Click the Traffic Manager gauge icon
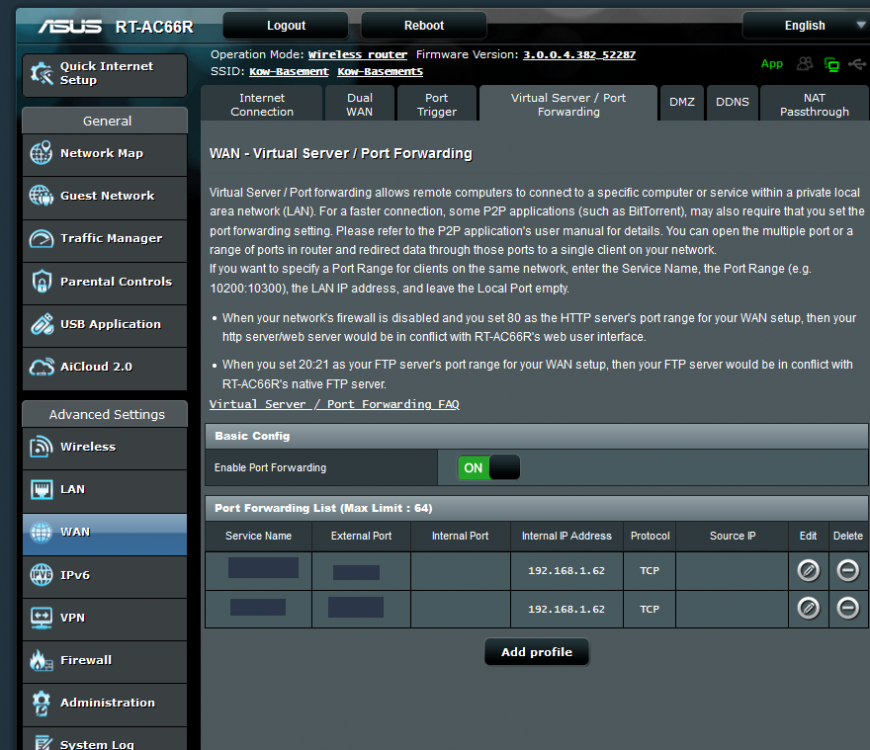Viewport: 870px width, 750px height. coord(41,239)
